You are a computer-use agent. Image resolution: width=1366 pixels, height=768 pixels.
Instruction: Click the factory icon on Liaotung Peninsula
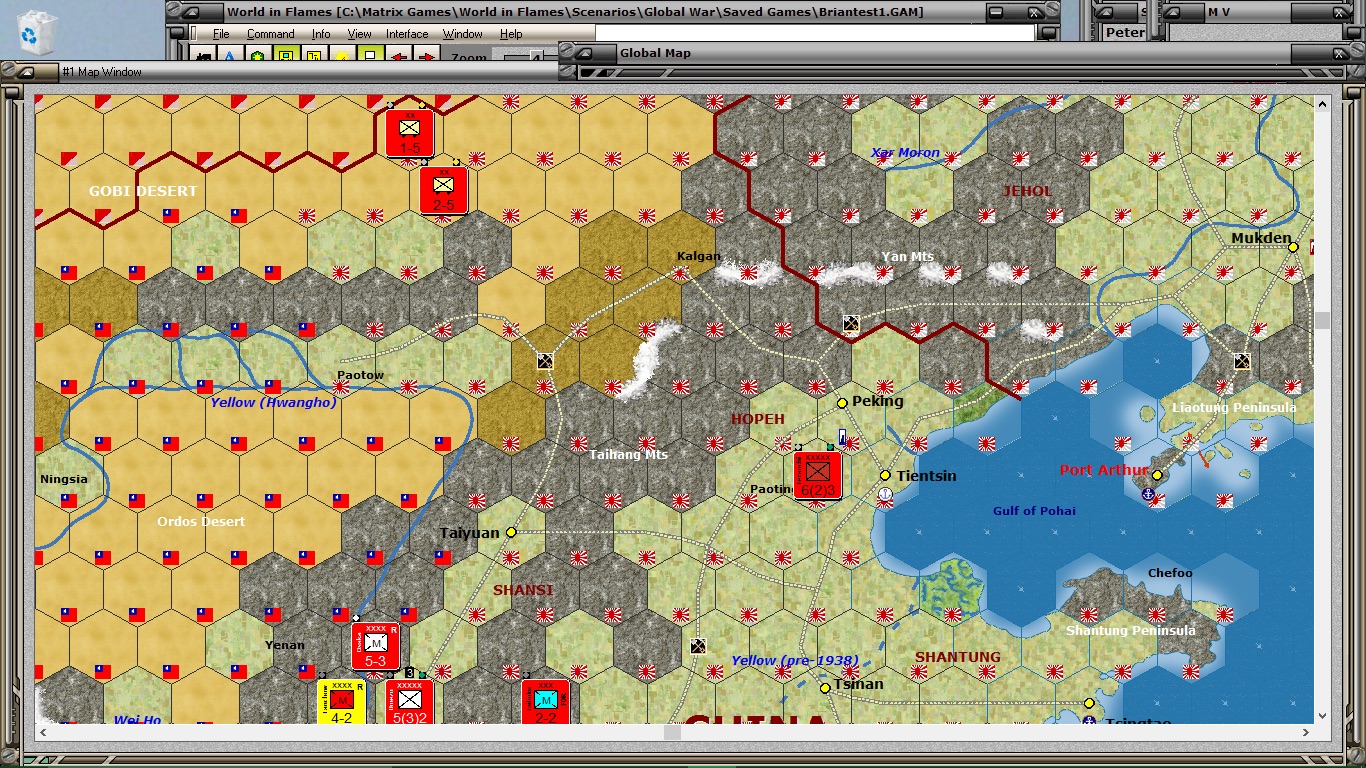tap(1242, 361)
